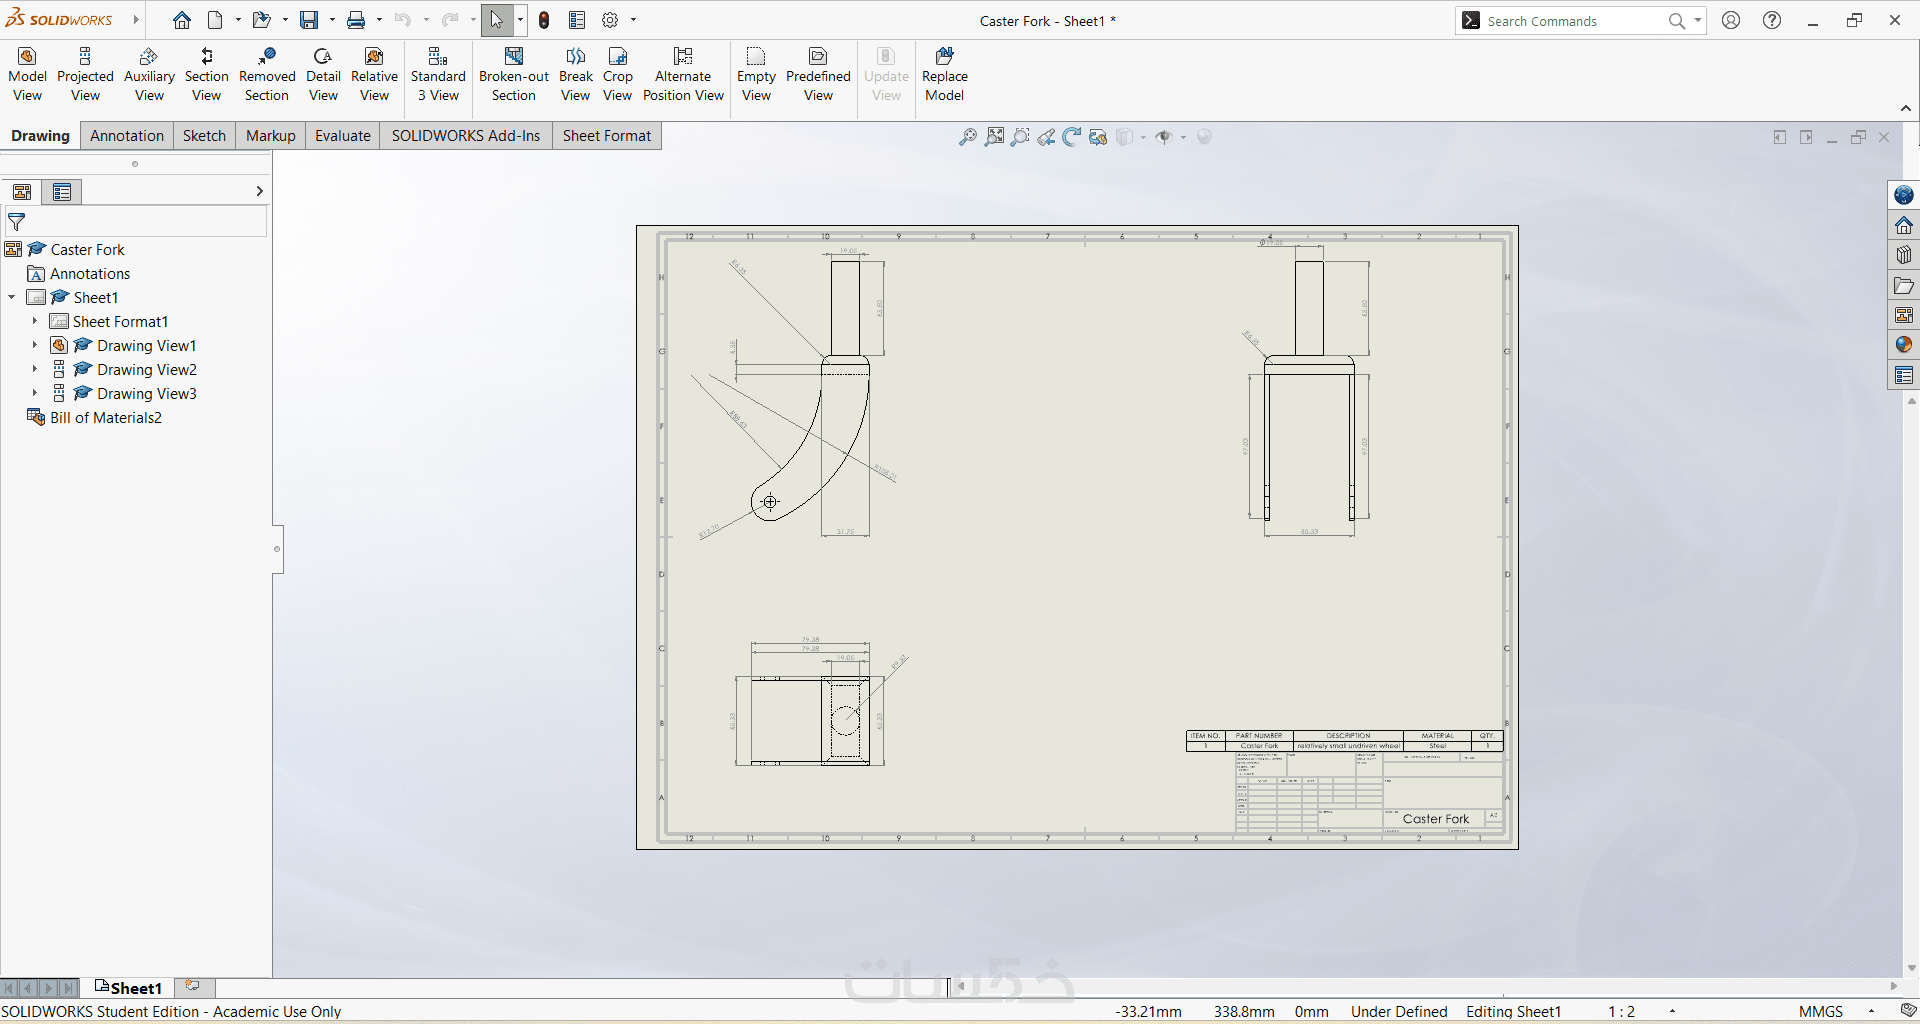The width and height of the screenshot is (1920, 1024).
Task: Switch to the PropertyManager panel tab
Action: click(x=62, y=192)
